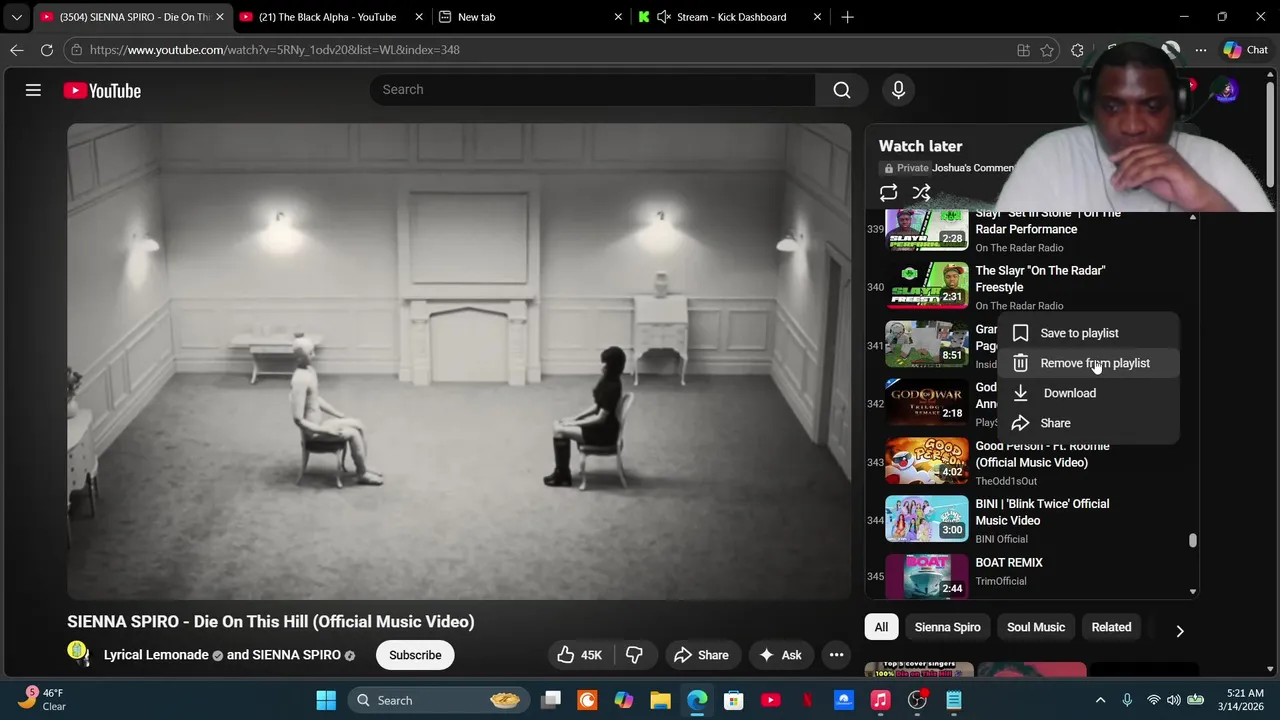Play Slayr Set In Stone playlist thumbnail
1280x720 pixels.
[x=927, y=229]
